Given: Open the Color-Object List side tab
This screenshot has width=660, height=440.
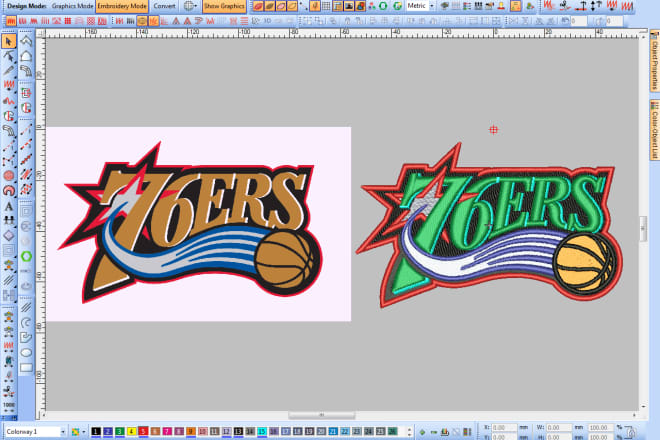Looking at the screenshot, I should click(655, 130).
